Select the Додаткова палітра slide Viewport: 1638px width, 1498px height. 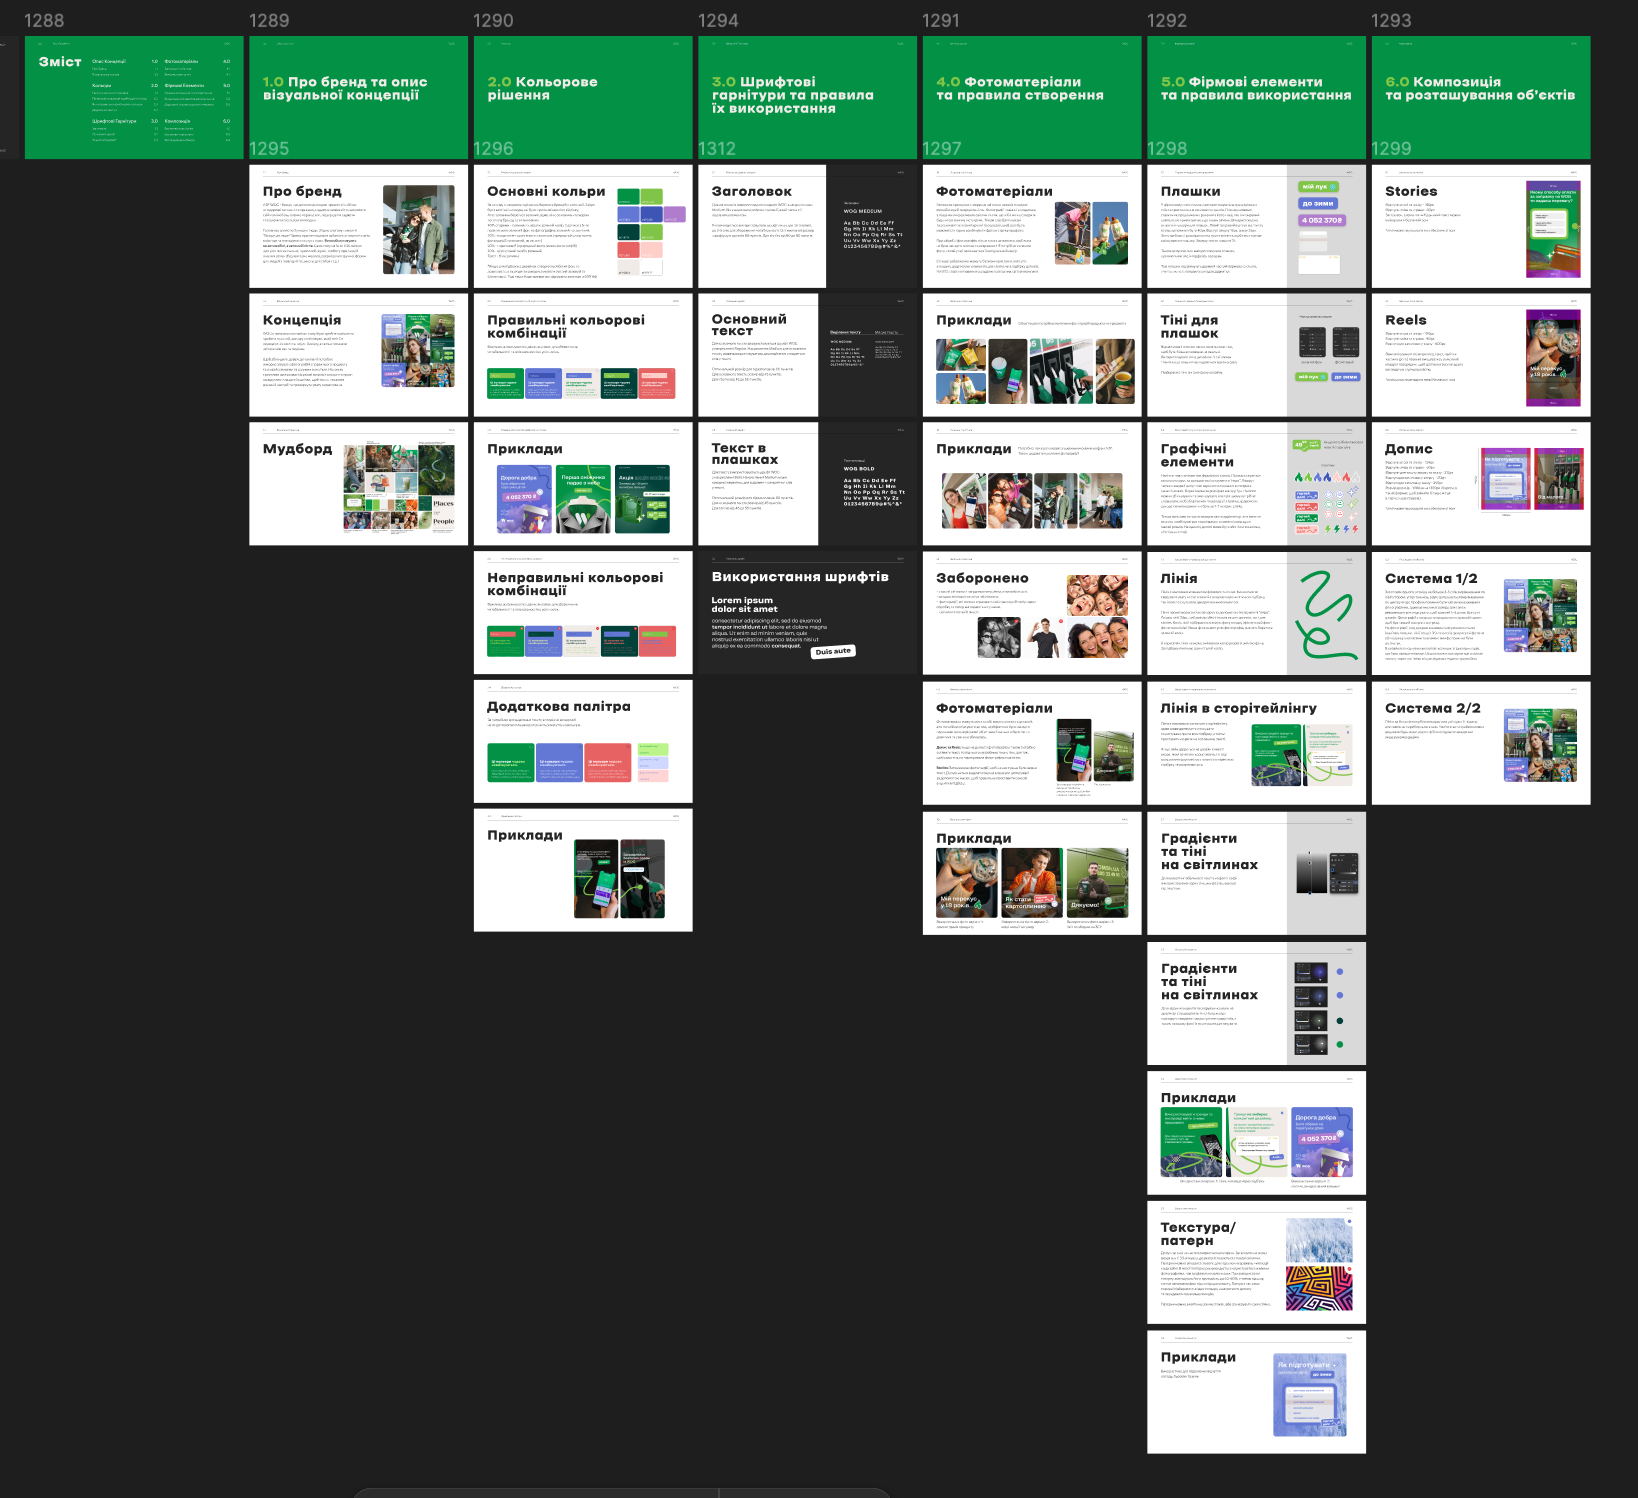click(582, 741)
